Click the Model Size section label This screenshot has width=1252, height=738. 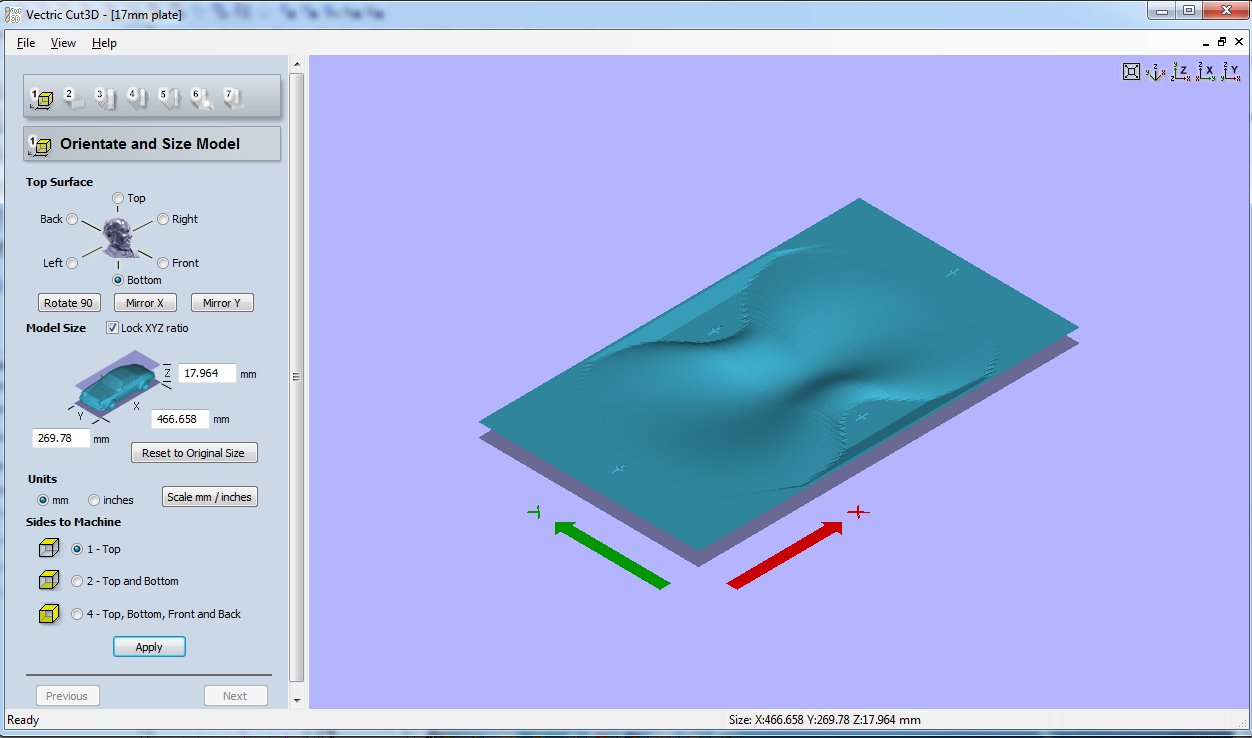click(x=56, y=328)
